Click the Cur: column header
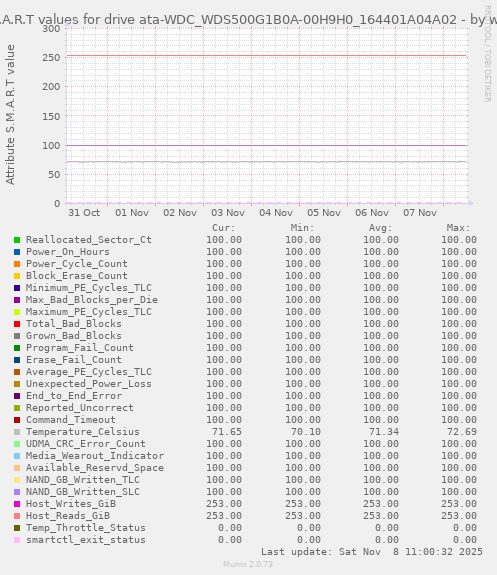Screen dimensions: 497x575 224,228
